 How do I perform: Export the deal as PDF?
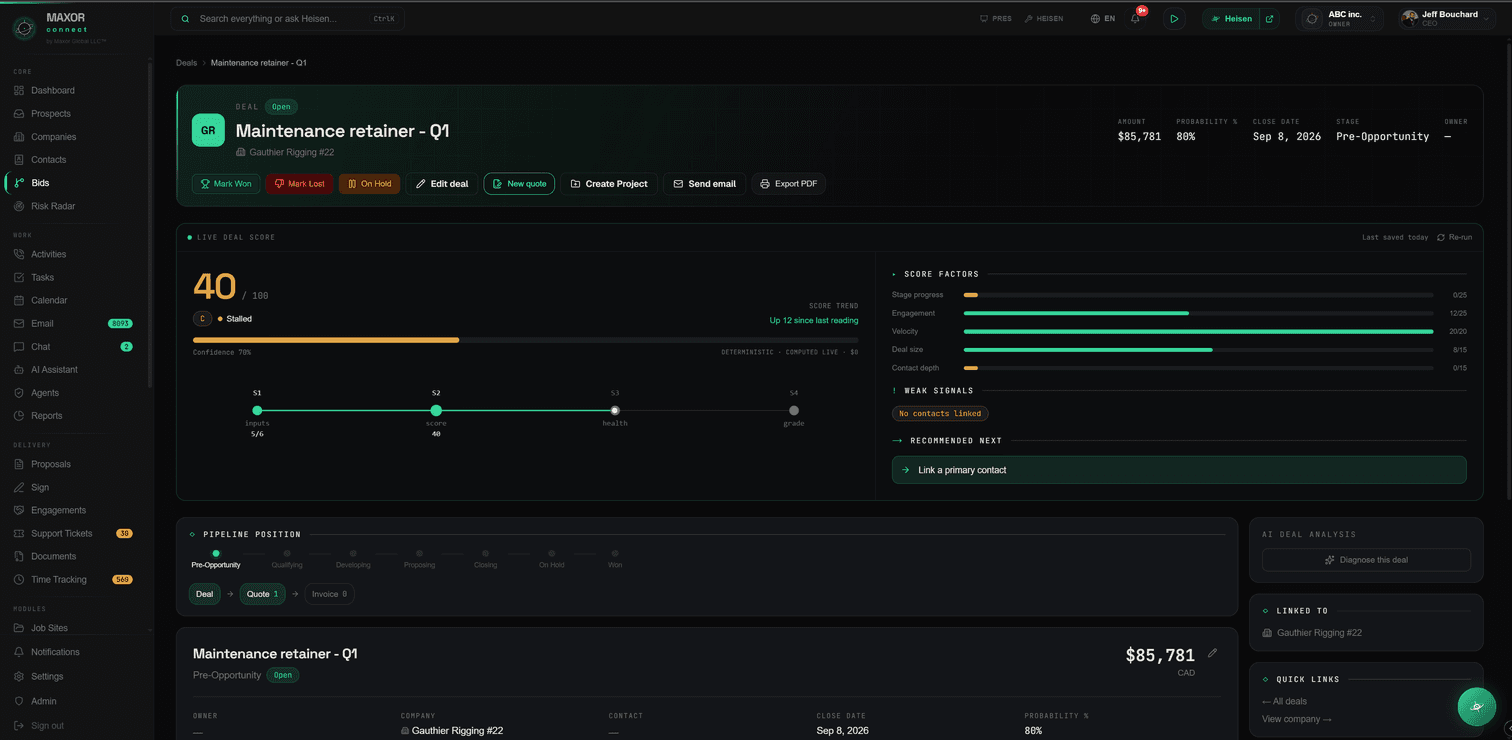click(789, 184)
